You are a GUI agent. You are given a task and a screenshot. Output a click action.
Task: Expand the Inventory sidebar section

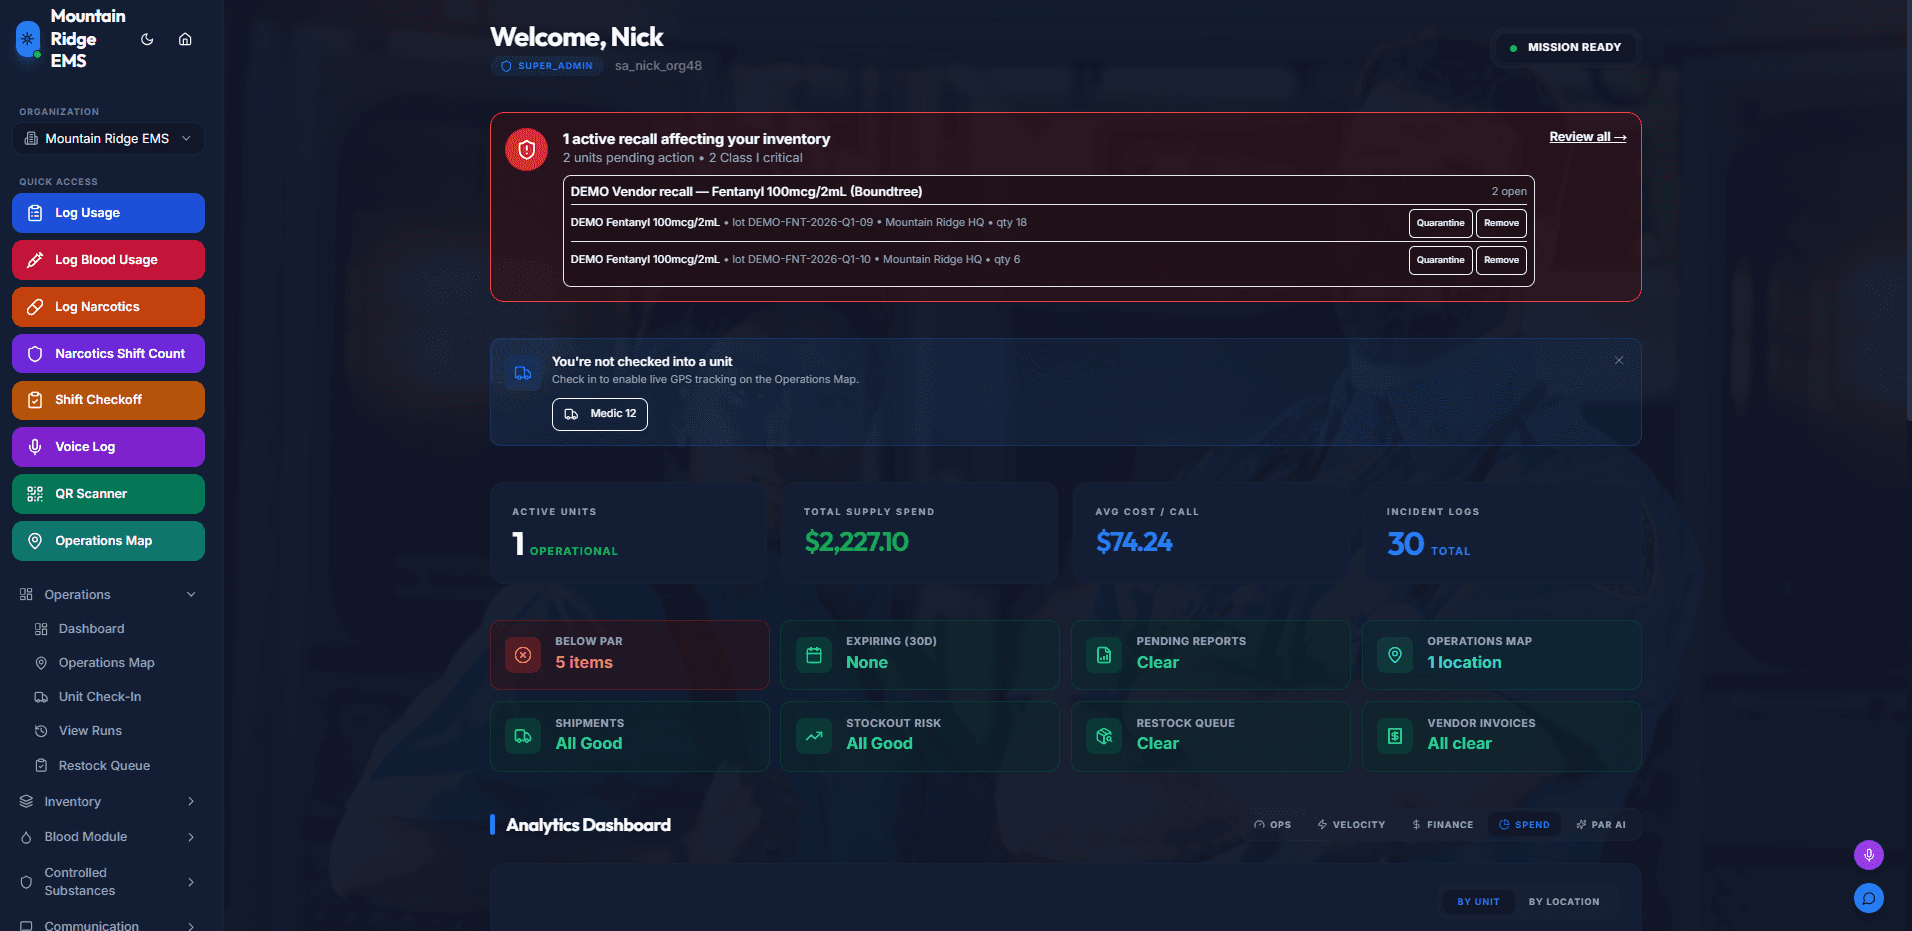[x=108, y=802]
